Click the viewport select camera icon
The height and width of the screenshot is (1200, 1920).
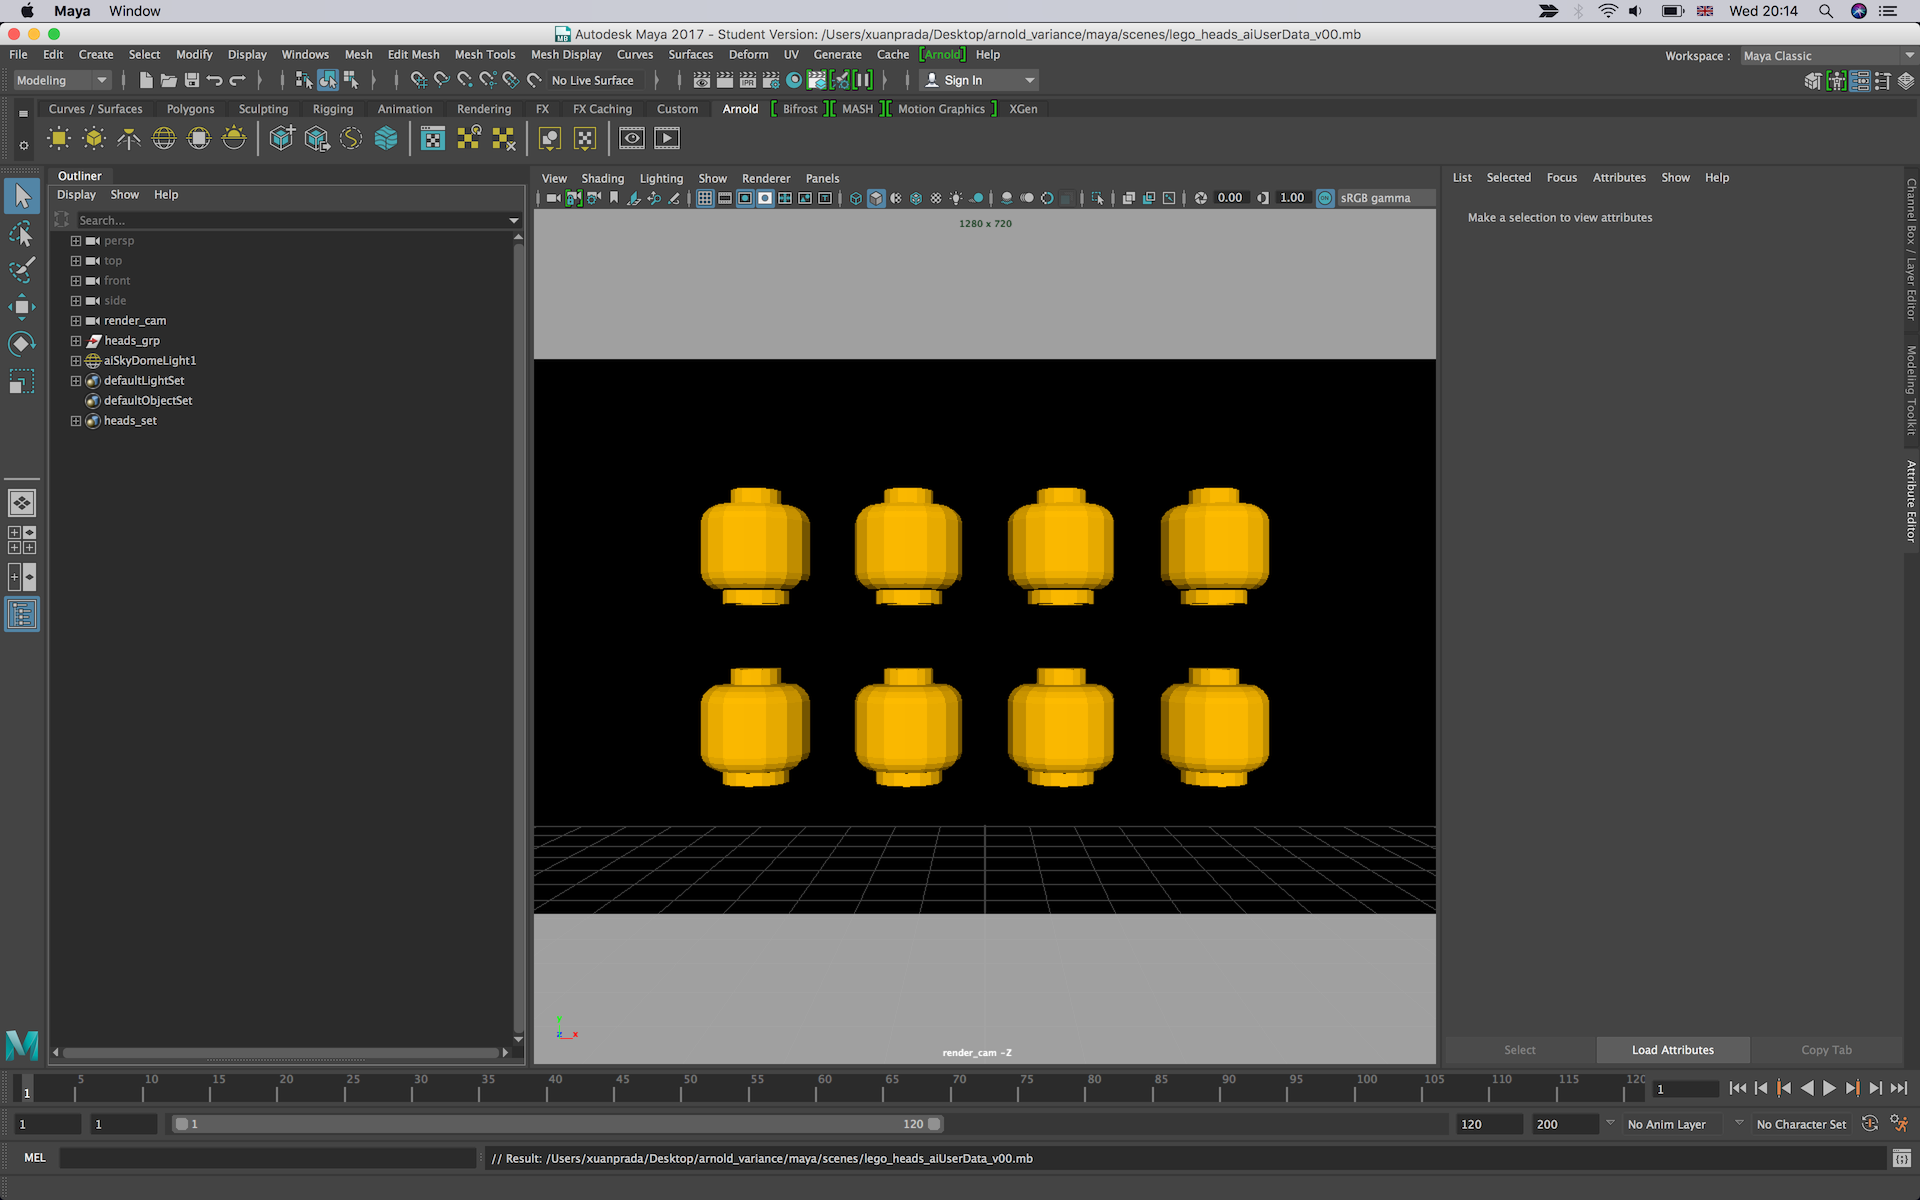pos(553,198)
